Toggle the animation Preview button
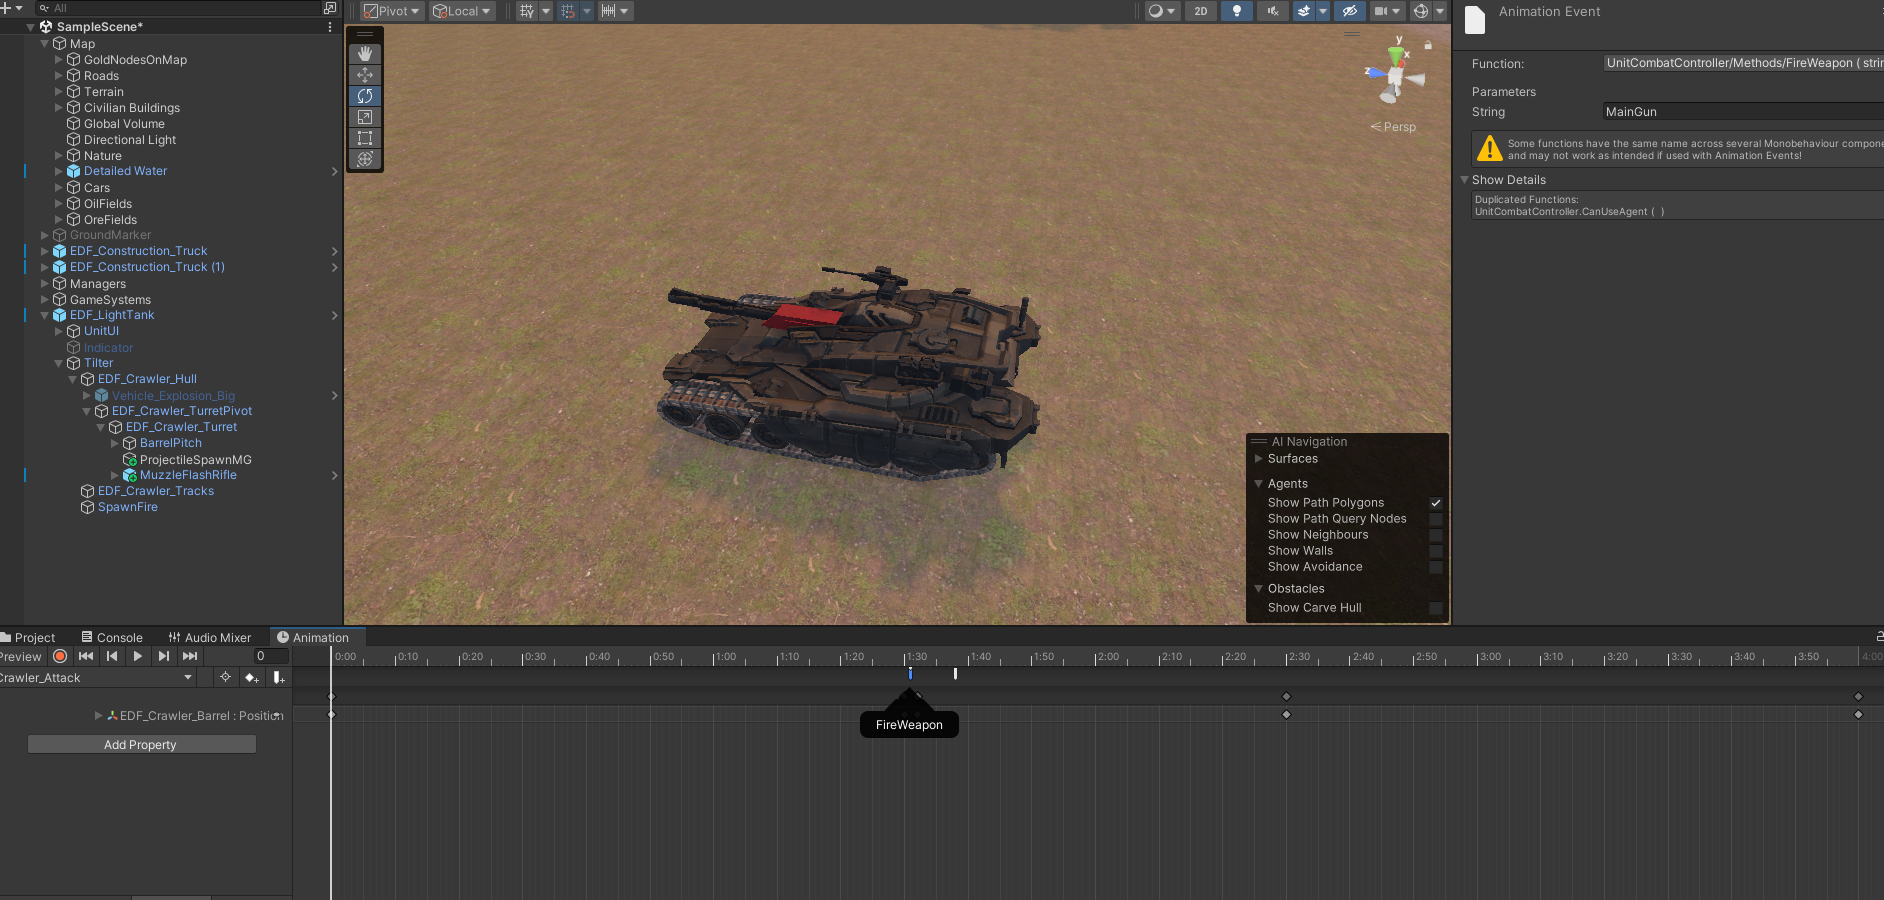The height and width of the screenshot is (900, 1884). pos(21,657)
